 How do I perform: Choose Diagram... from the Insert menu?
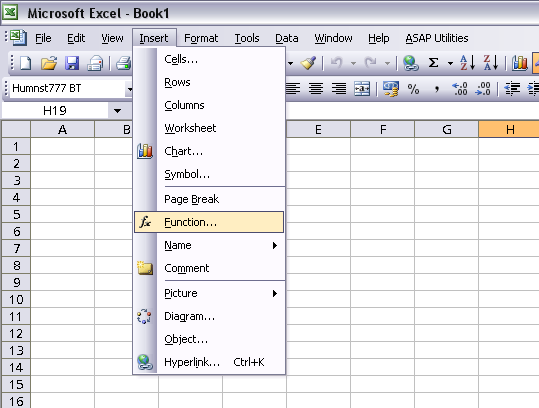coord(209,316)
